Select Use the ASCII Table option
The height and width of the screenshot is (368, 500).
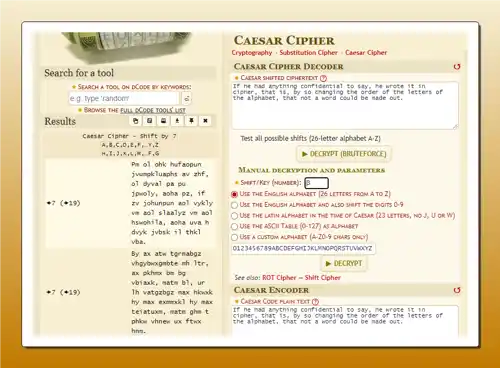pyautogui.click(x=234, y=226)
